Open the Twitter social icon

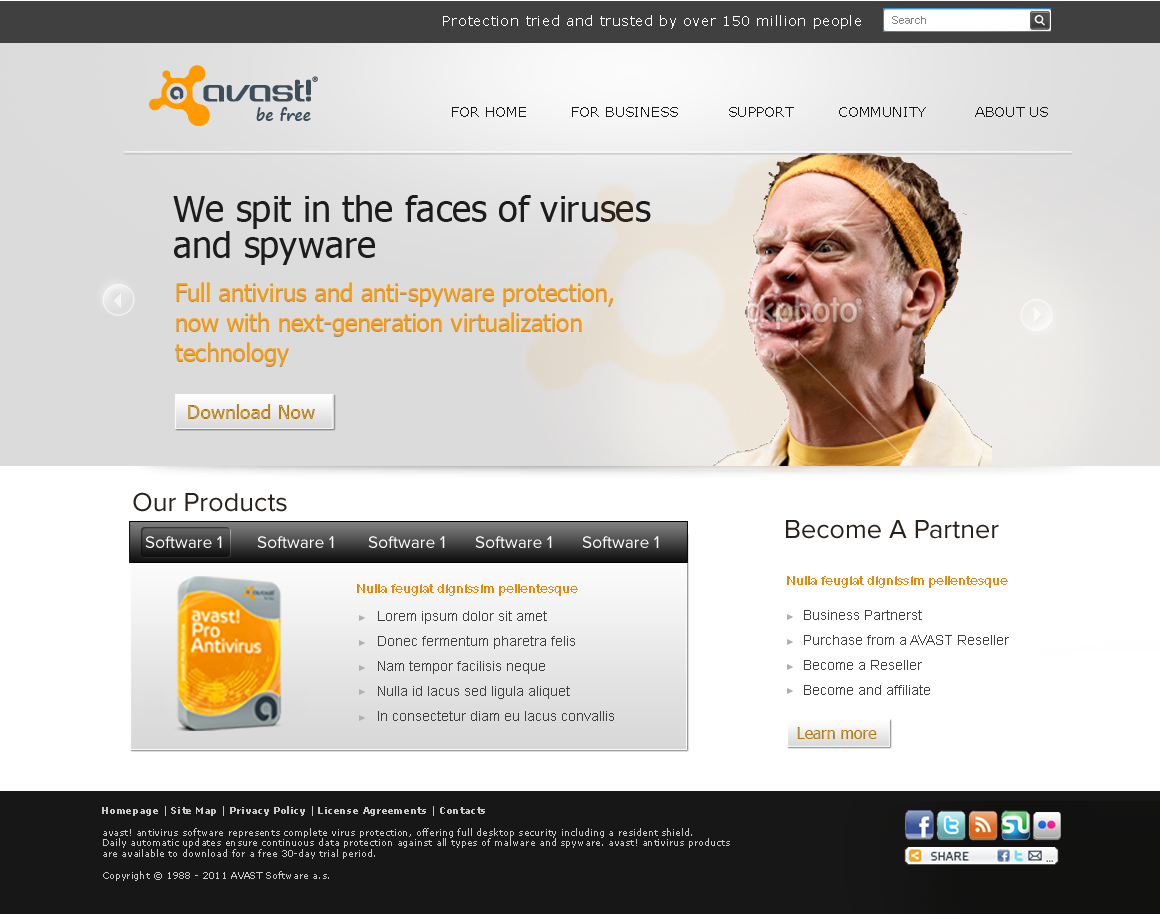coord(951,824)
